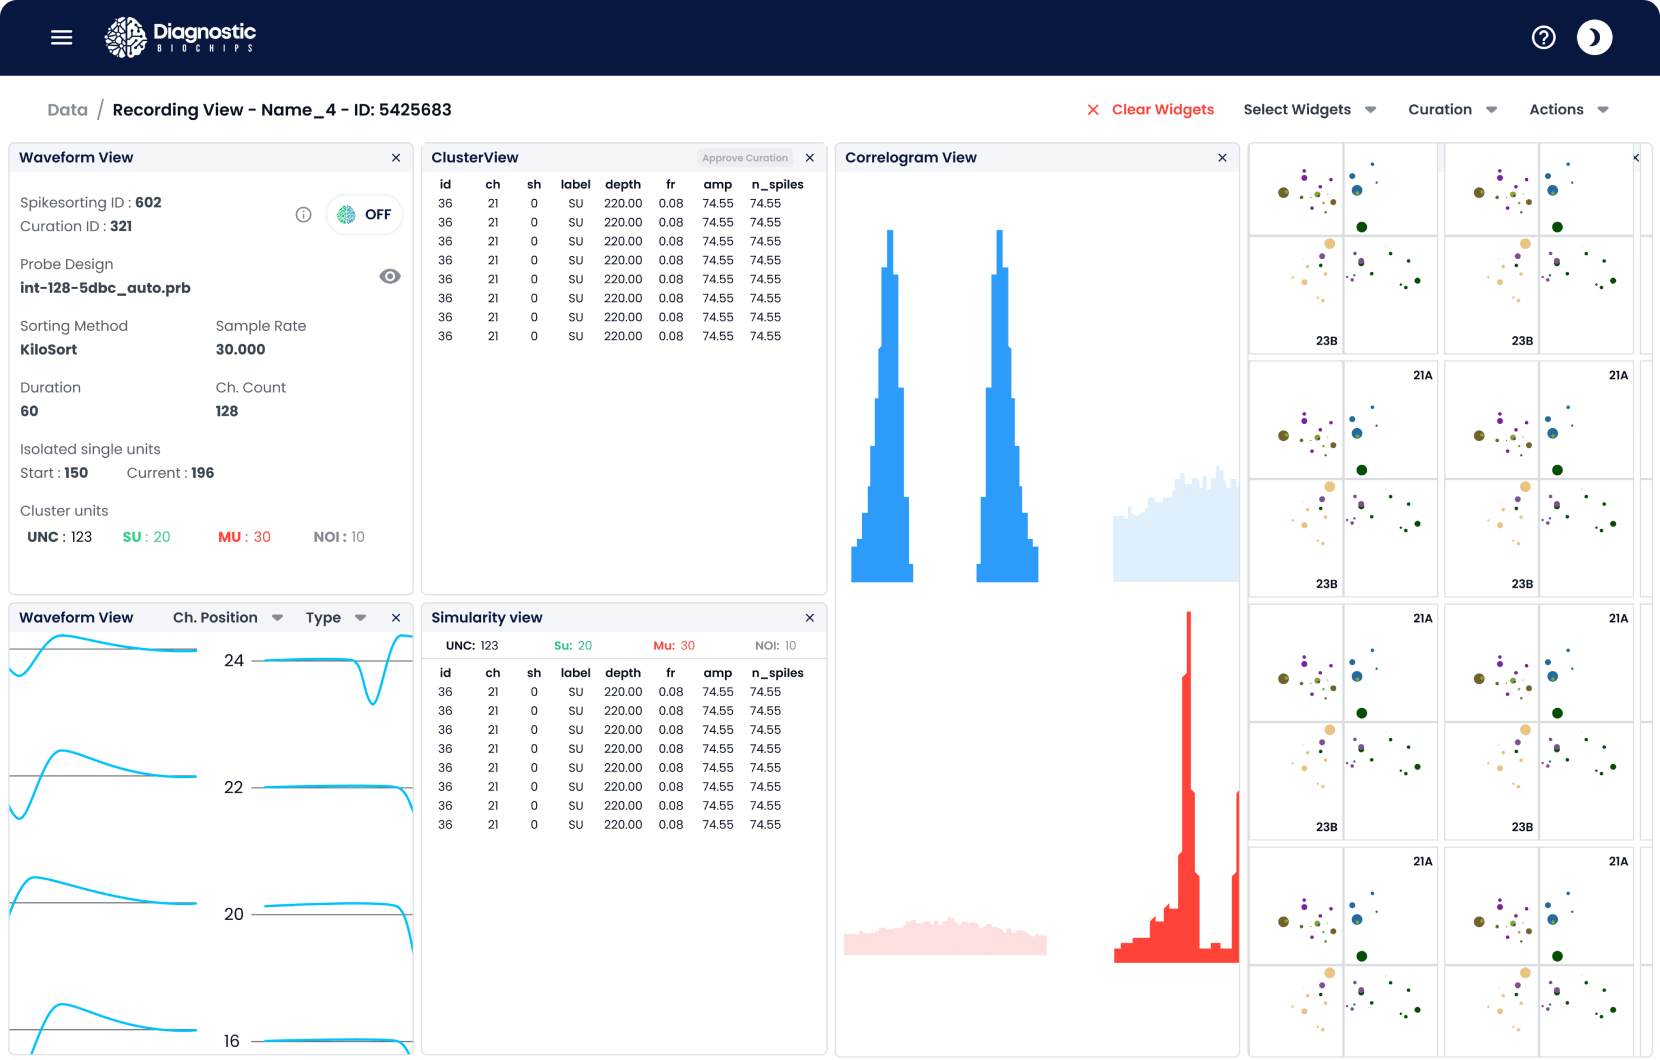Close the top Waveform View info panel
This screenshot has width=1660, height=1060.
(x=396, y=158)
